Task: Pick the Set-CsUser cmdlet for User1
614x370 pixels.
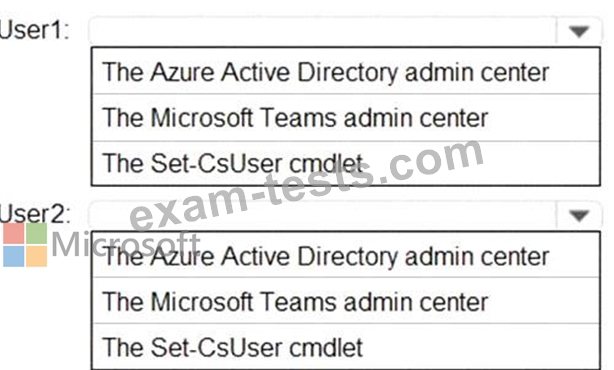Action: pyautogui.click(x=346, y=163)
